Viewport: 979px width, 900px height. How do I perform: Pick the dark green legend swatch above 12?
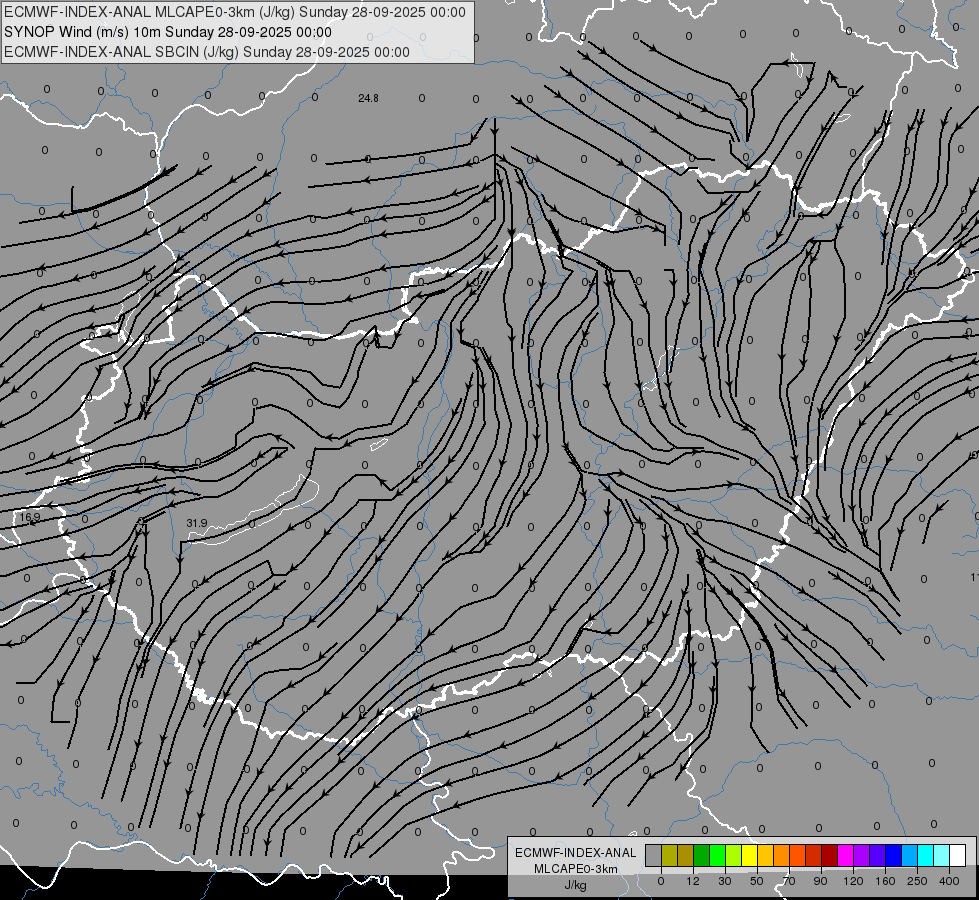pos(702,855)
